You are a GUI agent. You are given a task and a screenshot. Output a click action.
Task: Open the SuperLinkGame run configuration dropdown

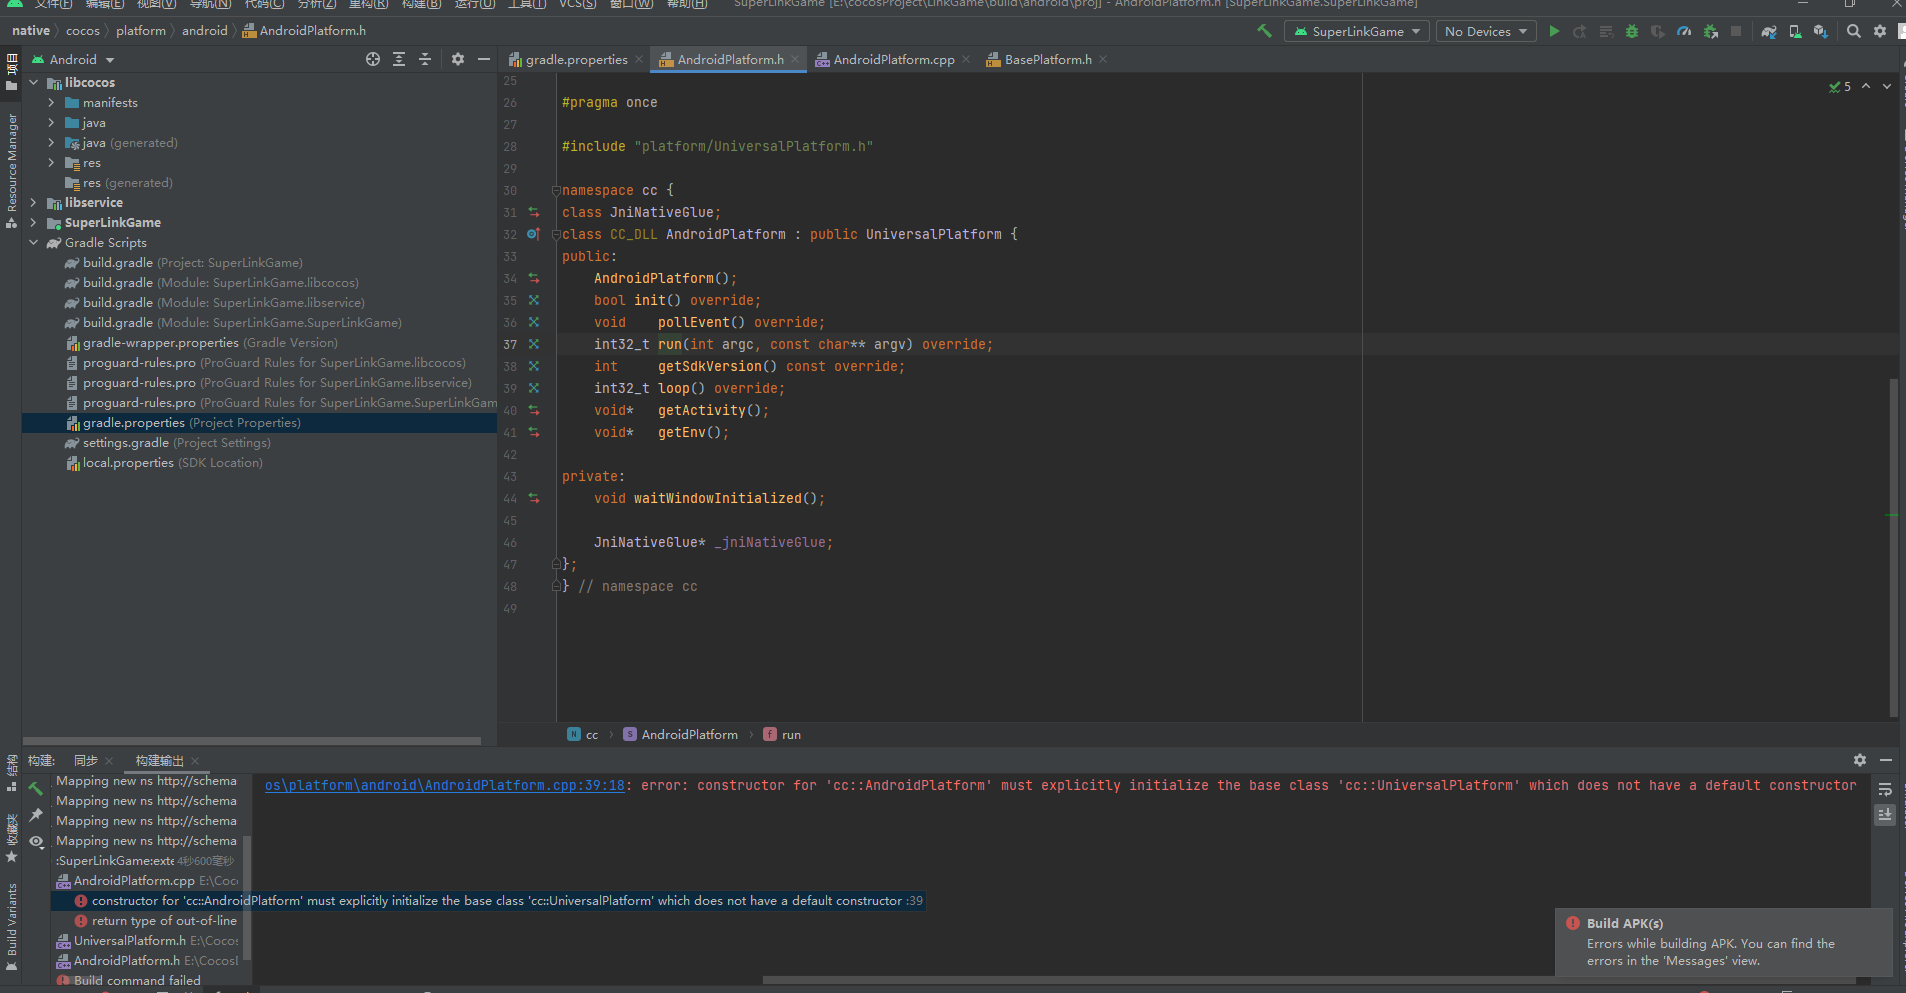coord(1357,31)
